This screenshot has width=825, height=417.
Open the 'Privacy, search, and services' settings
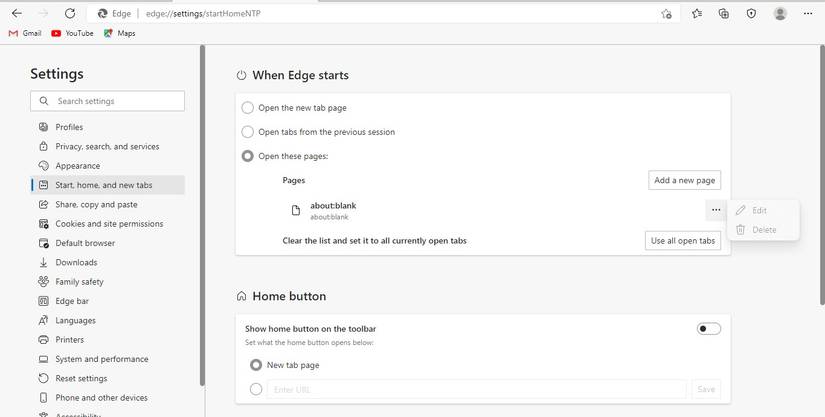point(107,147)
